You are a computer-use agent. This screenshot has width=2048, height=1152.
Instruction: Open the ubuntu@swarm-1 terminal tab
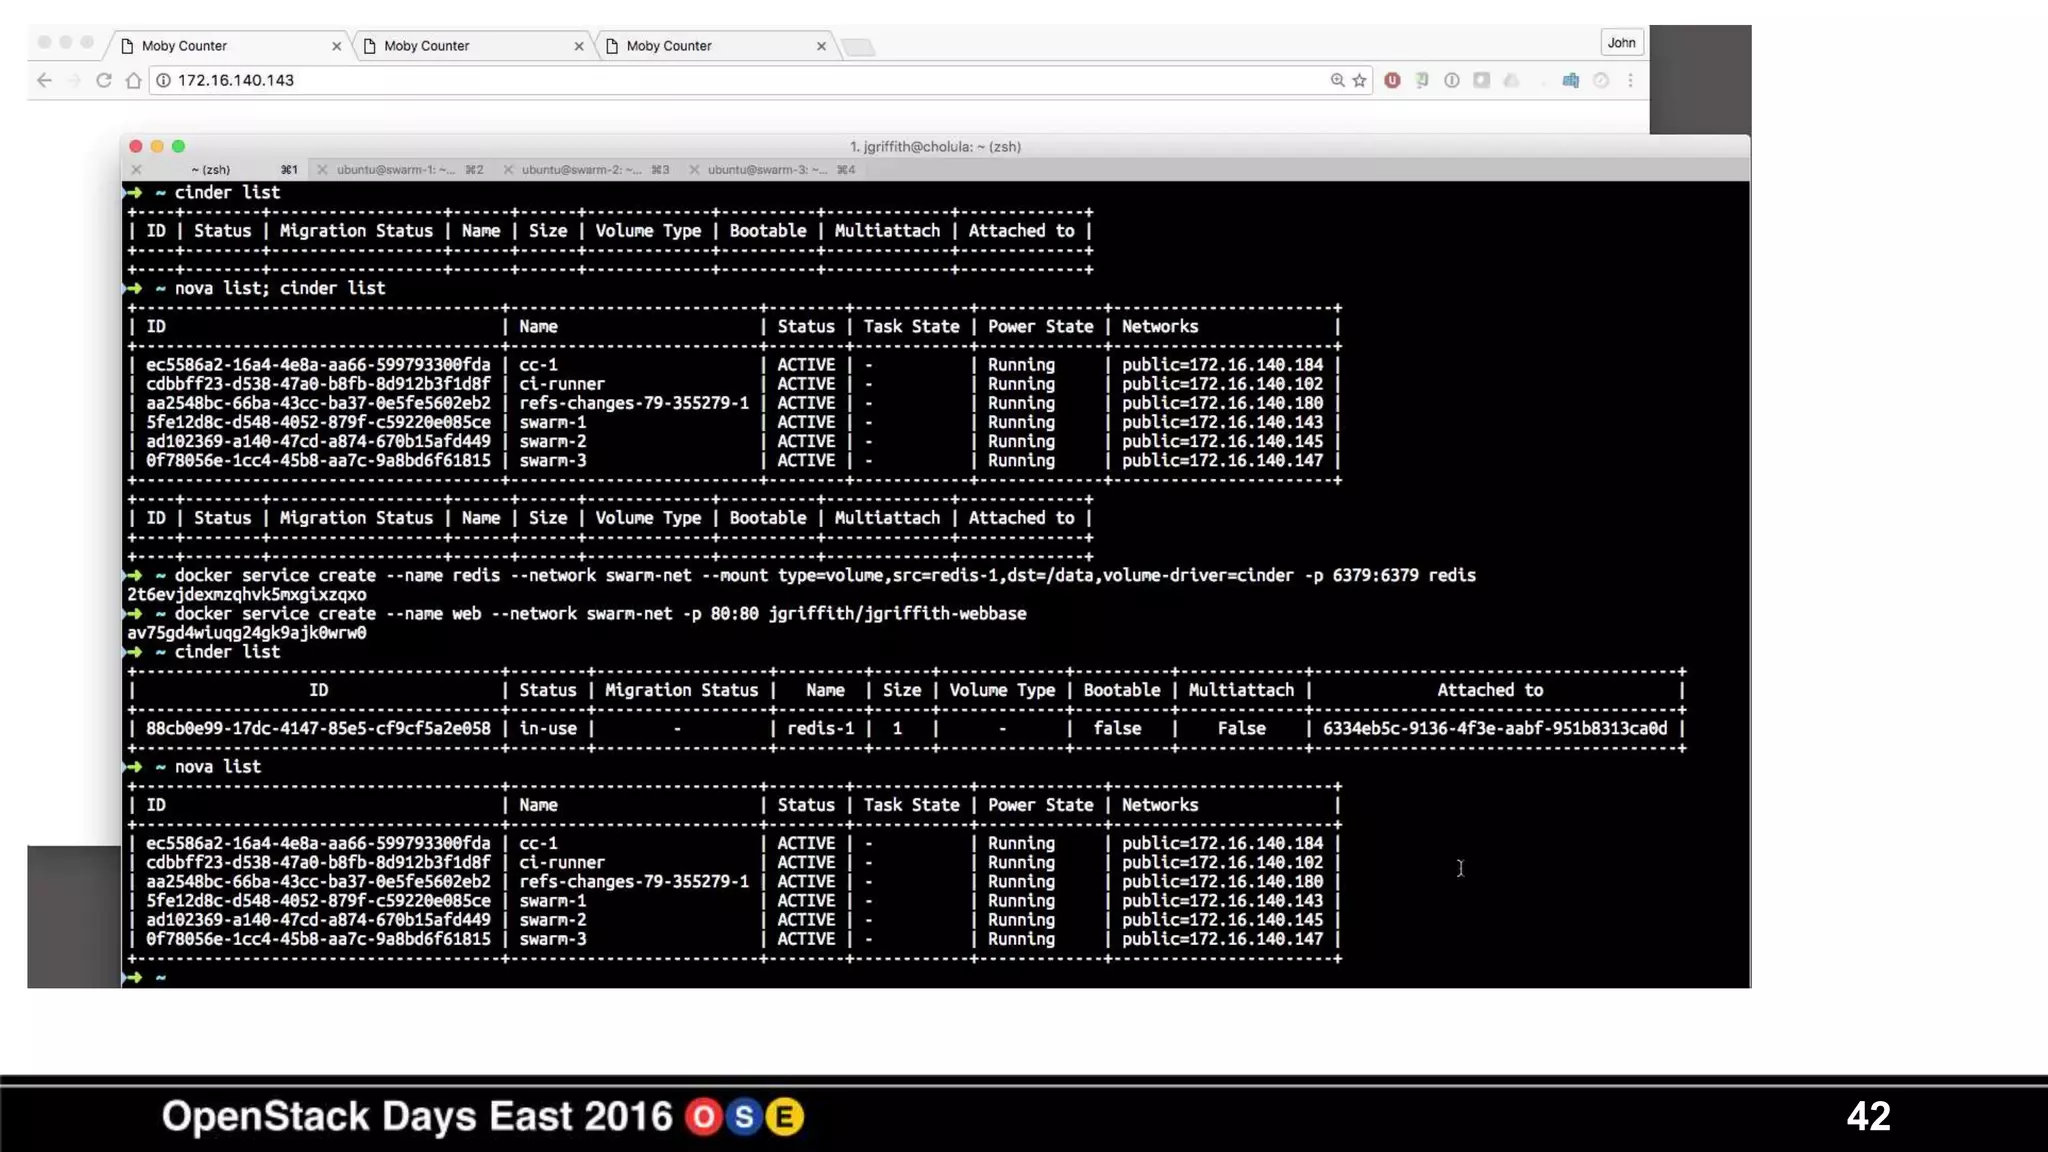click(x=395, y=170)
